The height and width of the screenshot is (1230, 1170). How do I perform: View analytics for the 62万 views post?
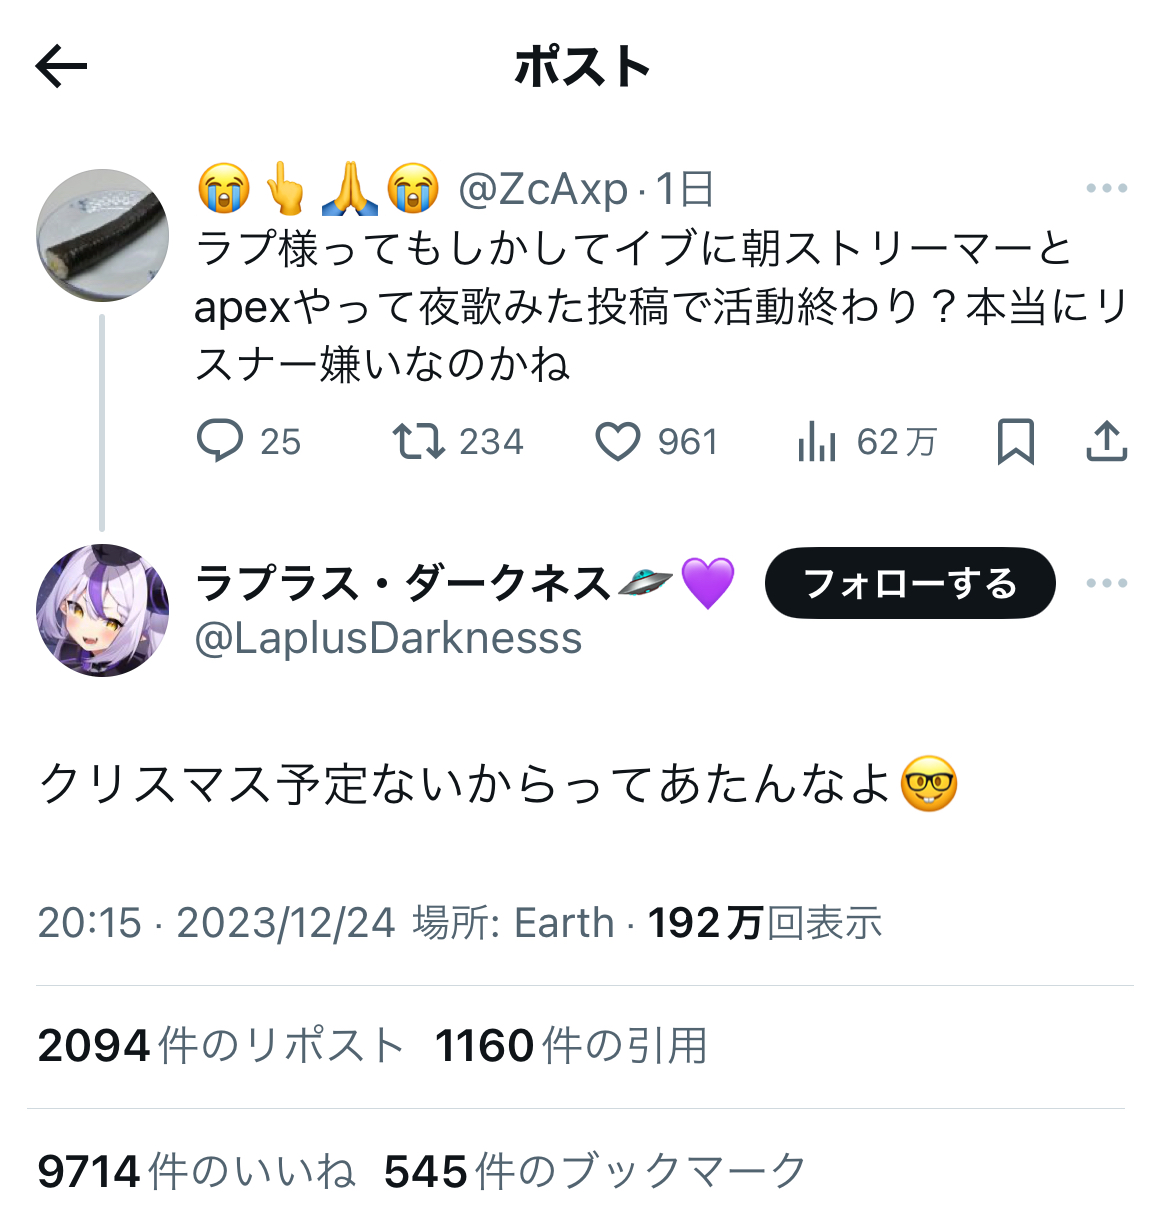click(x=817, y=441)
